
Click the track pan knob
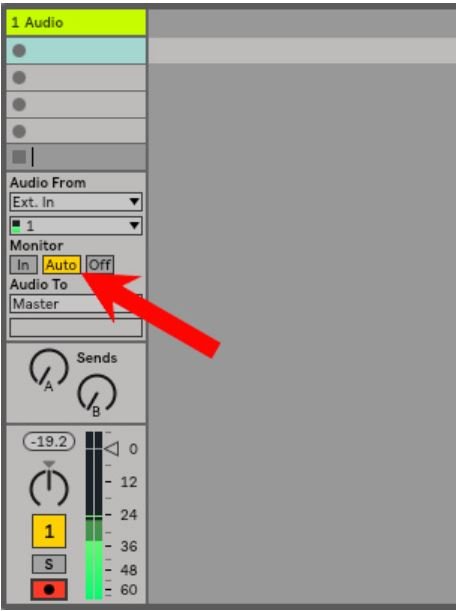point(49,488)
